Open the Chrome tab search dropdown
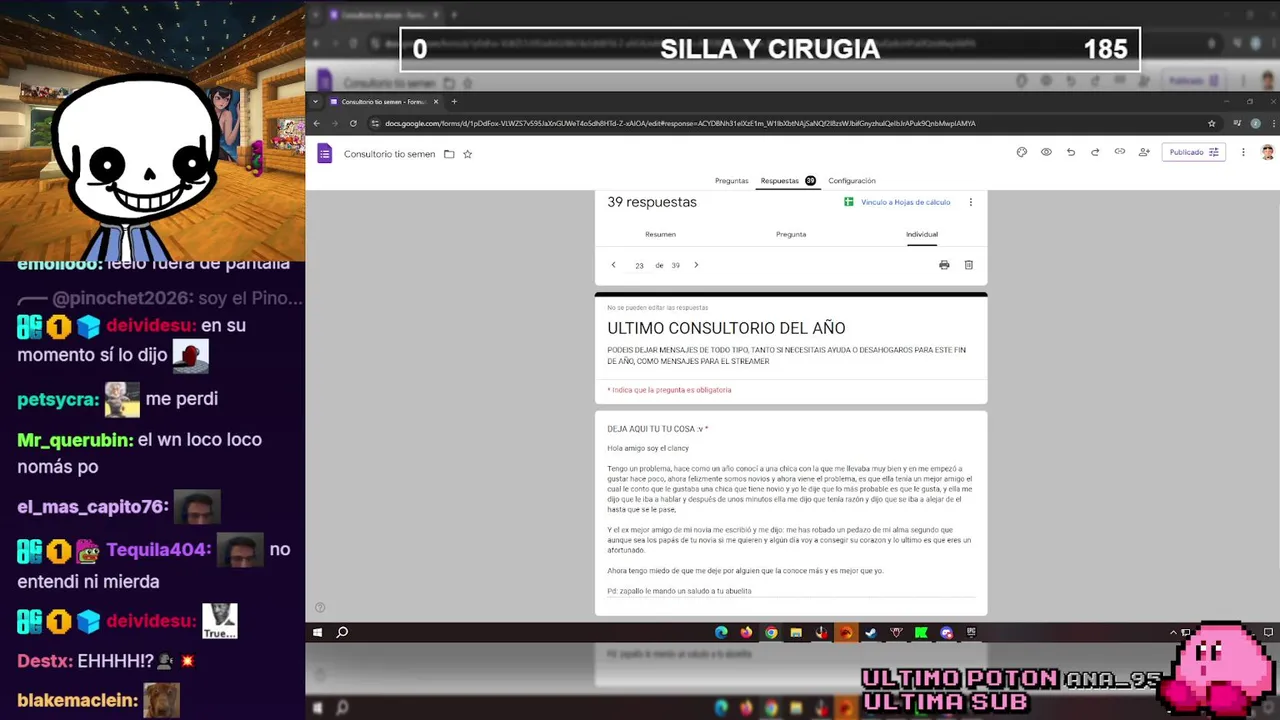This screenshot has height=720, width=1280. tap(316, 101)
